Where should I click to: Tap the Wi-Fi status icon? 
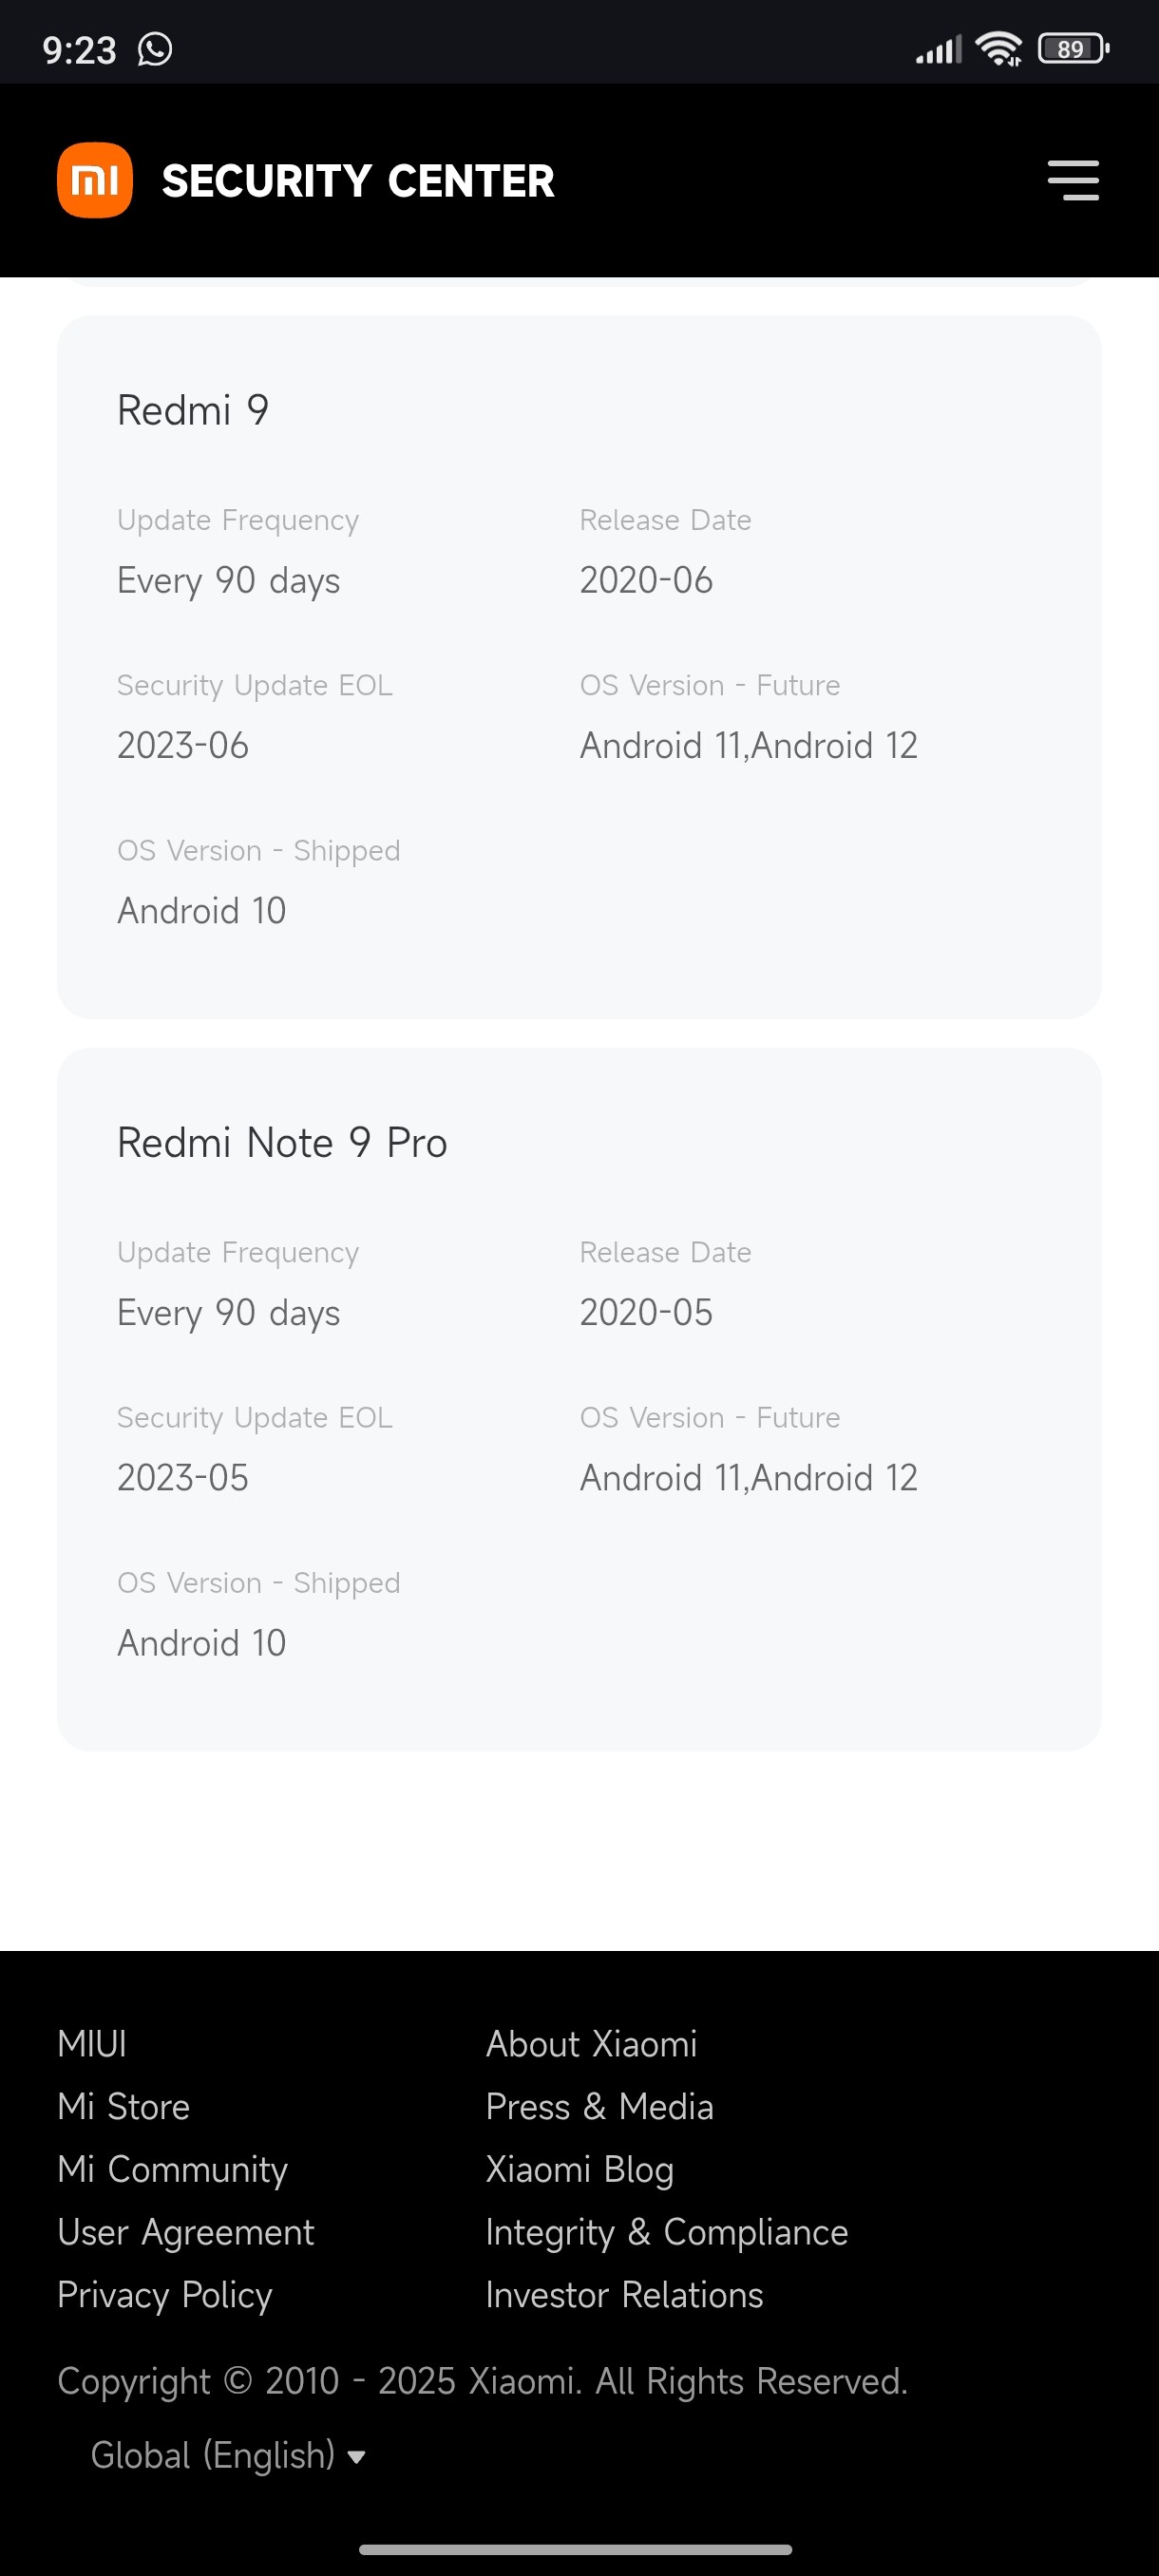[x=998, y=48]
